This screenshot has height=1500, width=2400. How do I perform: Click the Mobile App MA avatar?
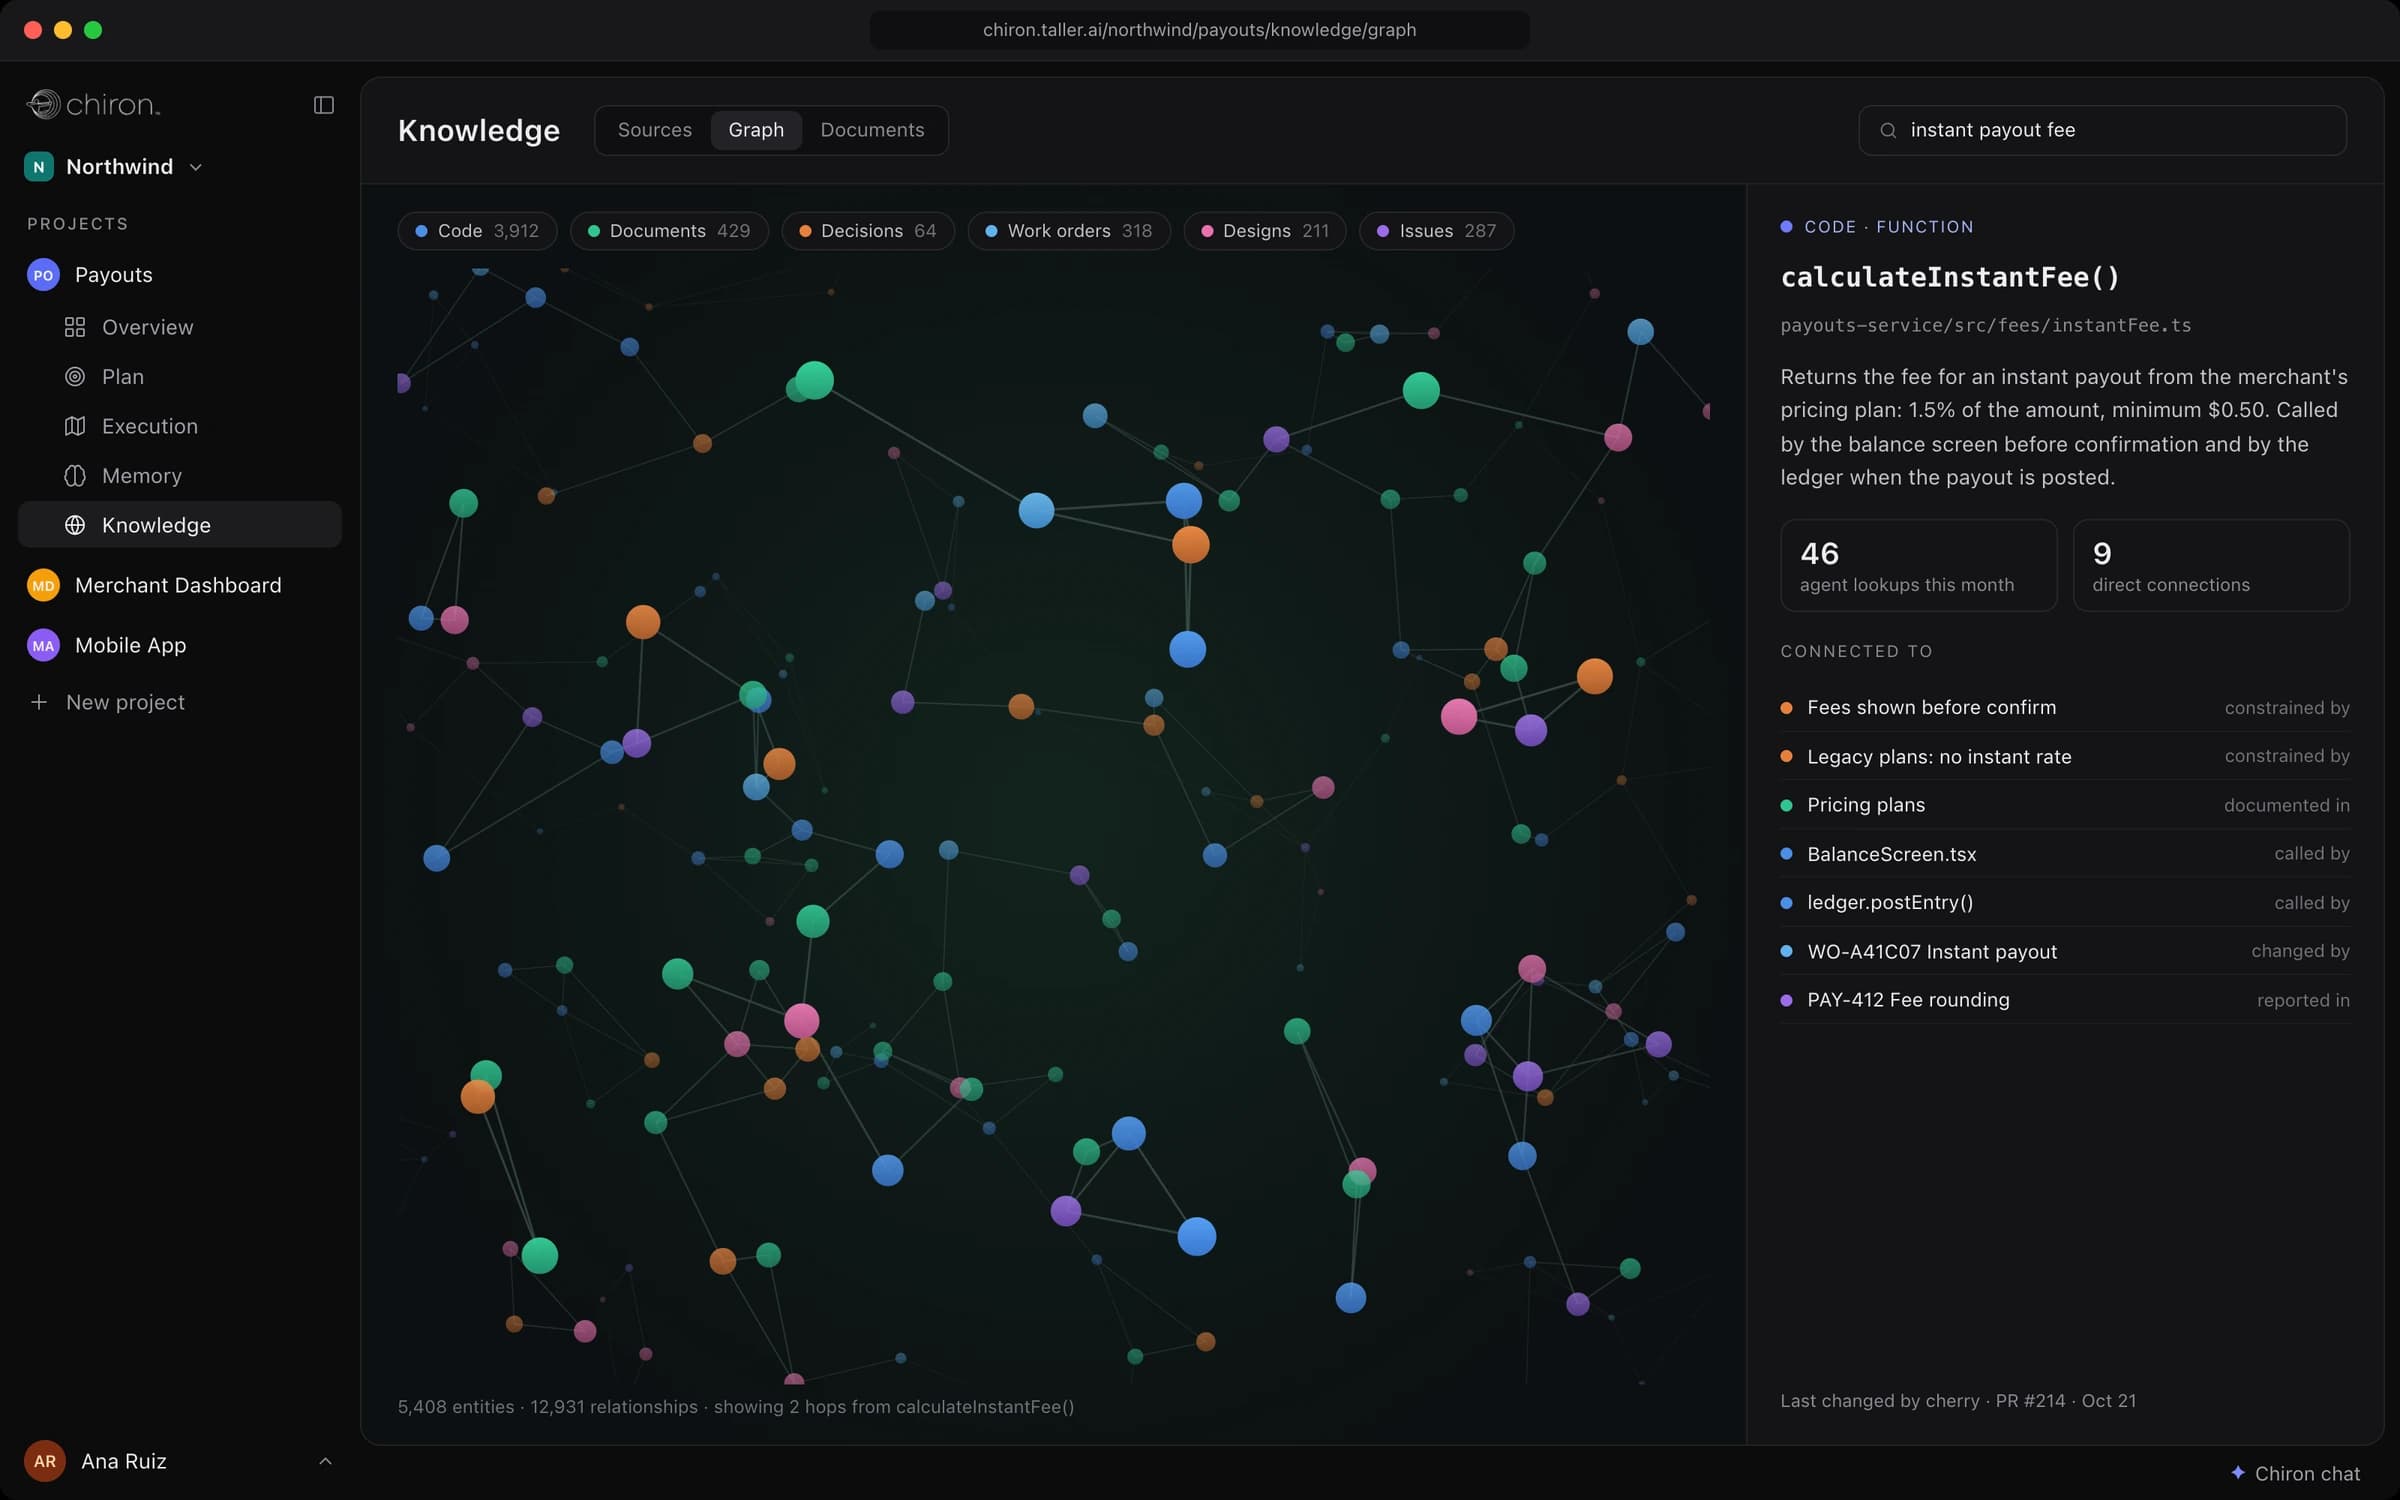(x=43, y=645)
